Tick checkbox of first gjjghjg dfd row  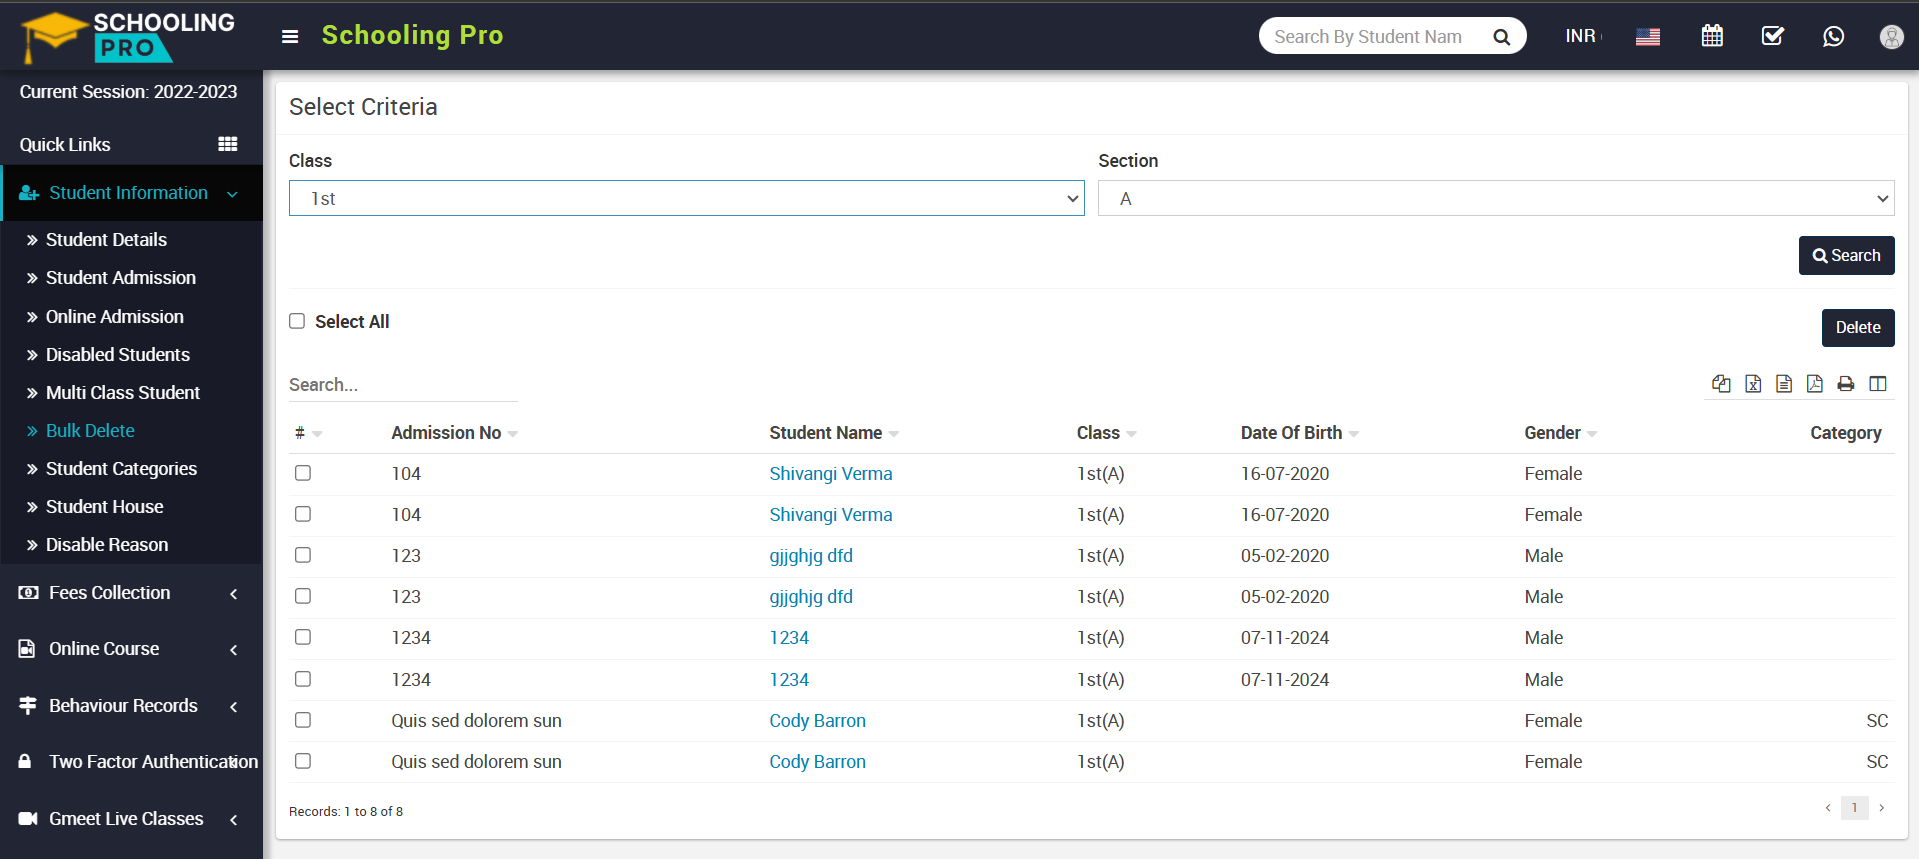pyautogui.click(x=303, y=555)
